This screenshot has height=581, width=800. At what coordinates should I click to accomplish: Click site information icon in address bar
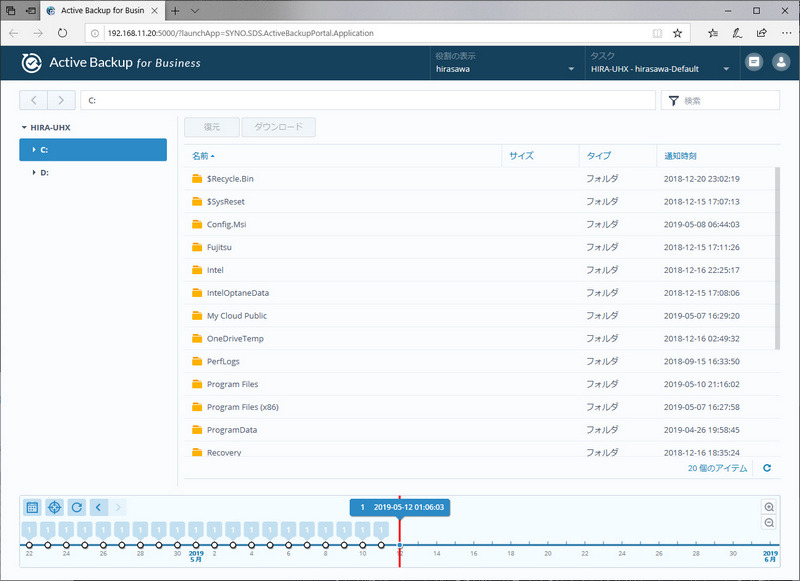pyautogui.click(x=94, y=33)
